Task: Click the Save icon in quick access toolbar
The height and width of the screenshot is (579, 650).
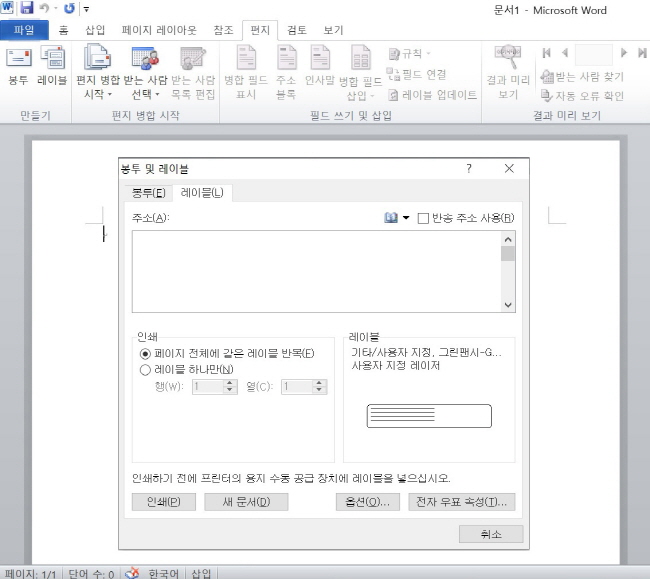Action: (x=27, y=8)
